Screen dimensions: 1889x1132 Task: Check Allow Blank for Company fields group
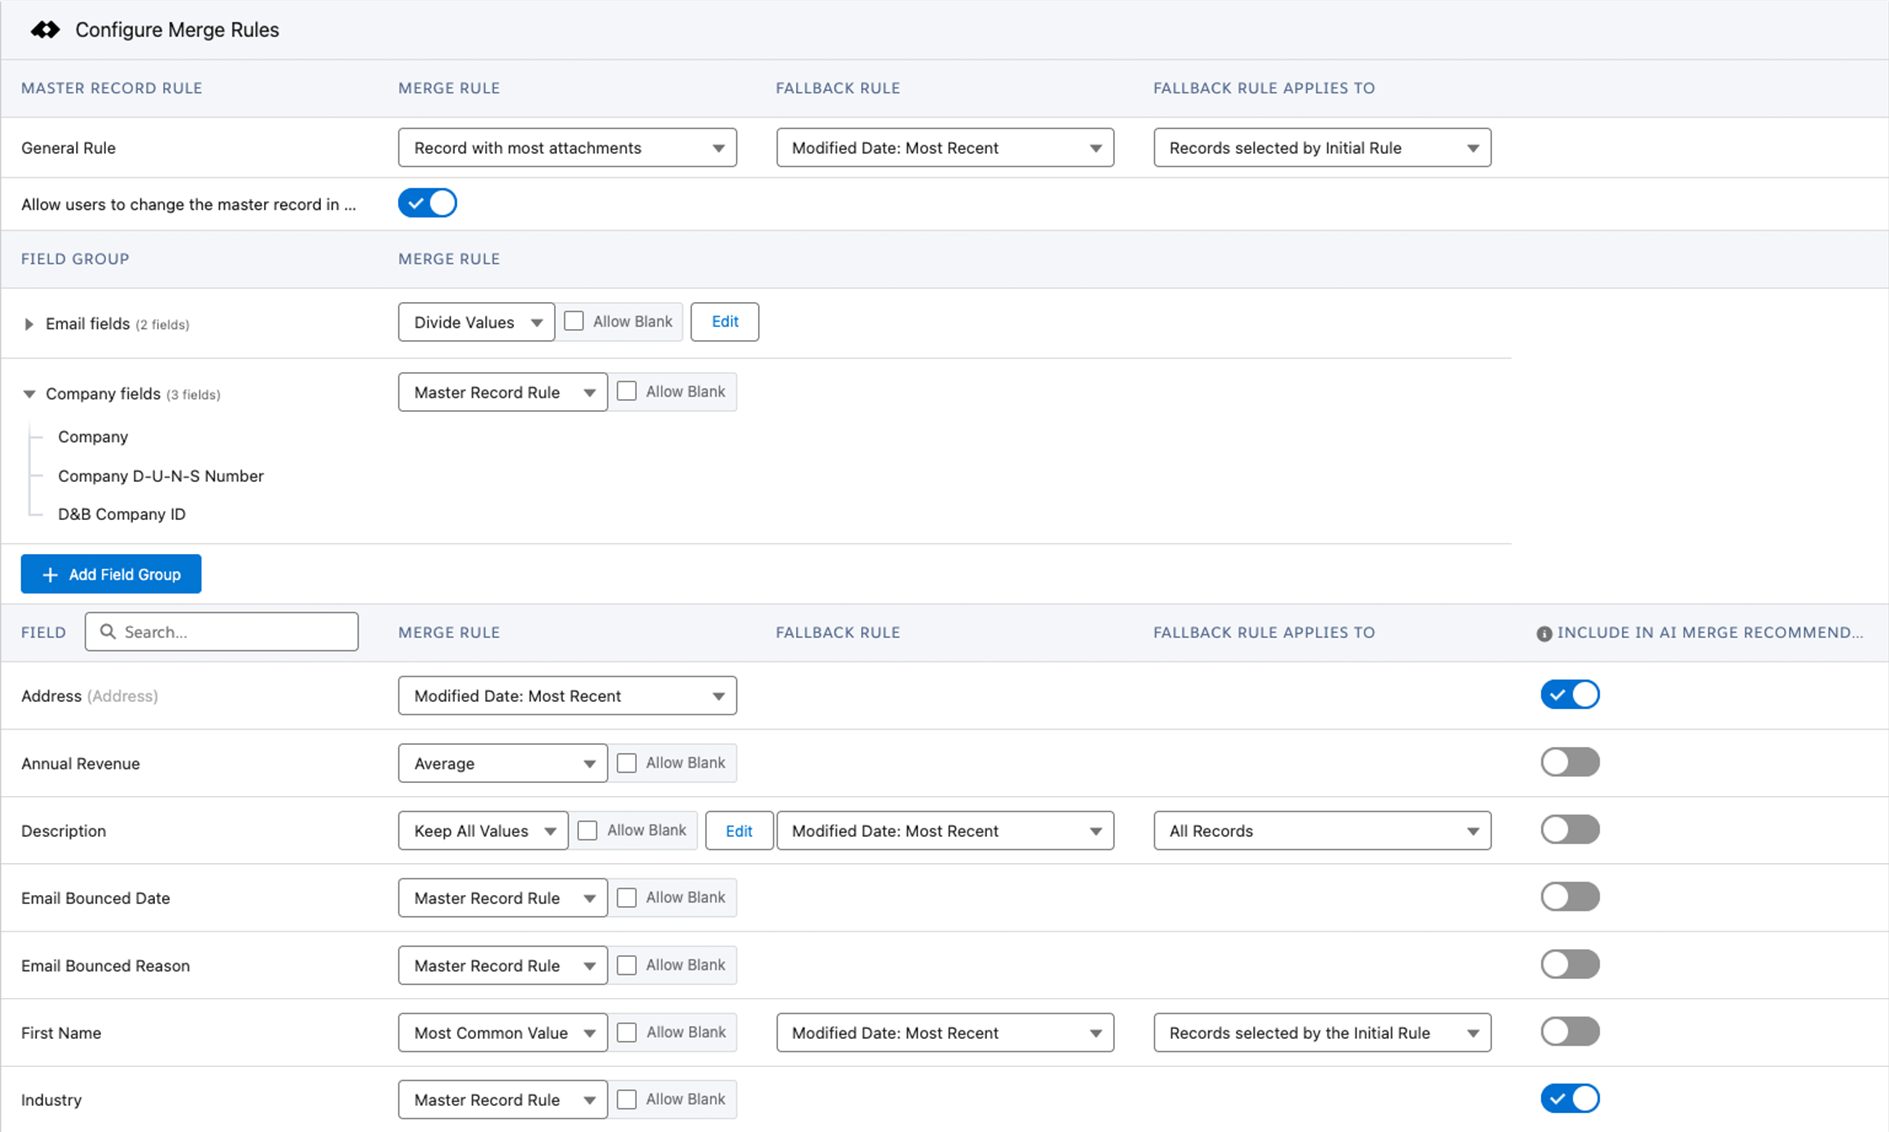tap(627, 391)
